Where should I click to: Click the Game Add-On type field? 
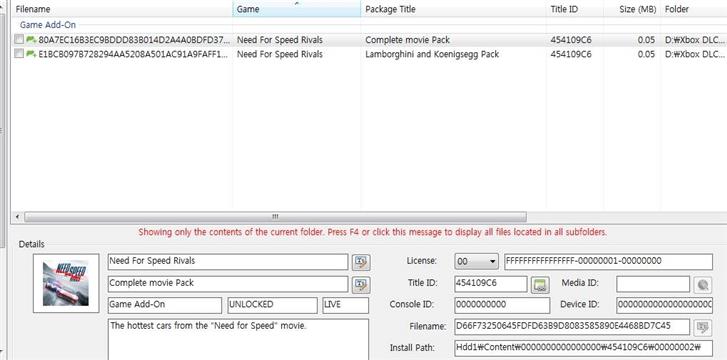click(x=165, y=305)
